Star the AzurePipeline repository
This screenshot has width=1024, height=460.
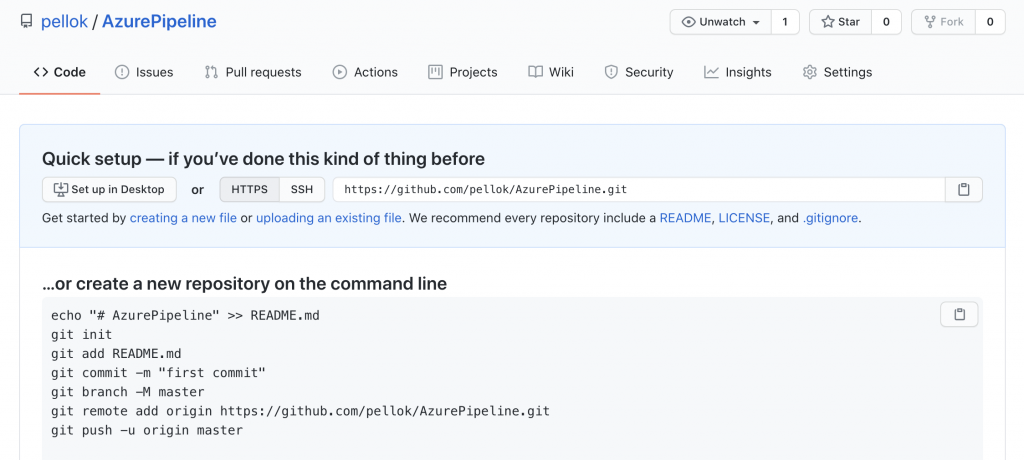point(840,22)
